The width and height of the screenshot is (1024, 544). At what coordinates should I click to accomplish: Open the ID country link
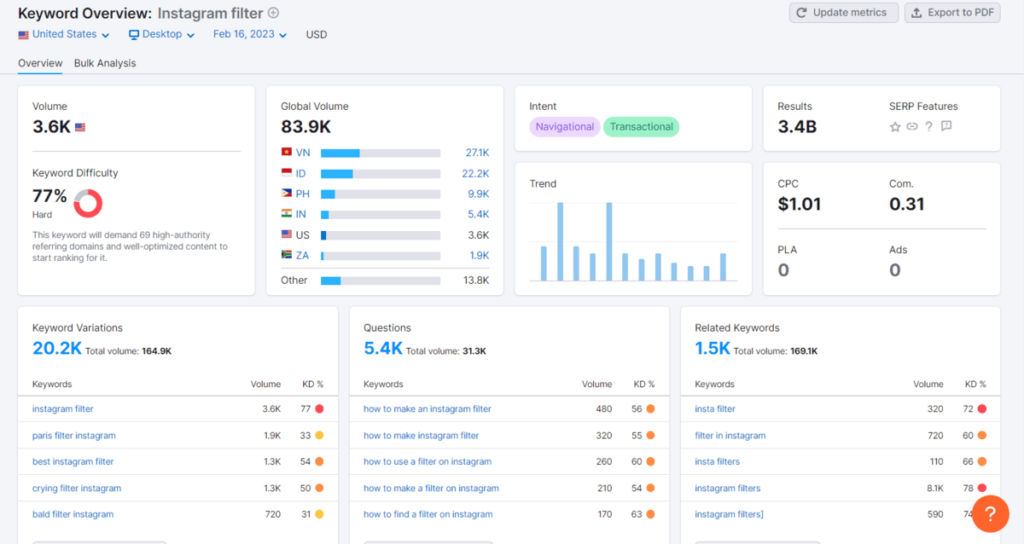pos(300,173)
